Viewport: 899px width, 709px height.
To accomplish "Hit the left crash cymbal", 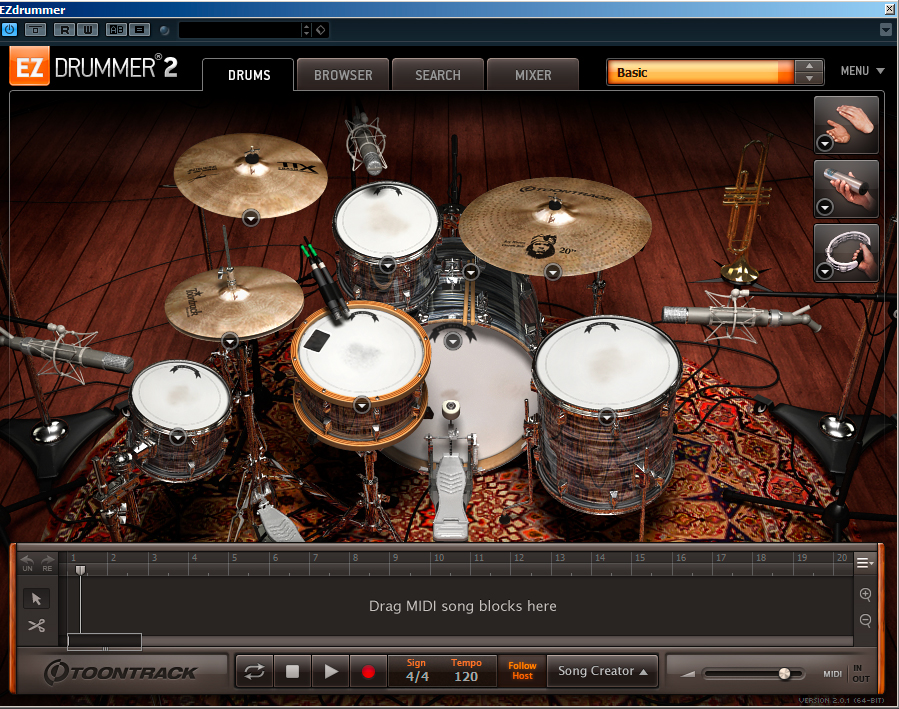I will point(251,175).
